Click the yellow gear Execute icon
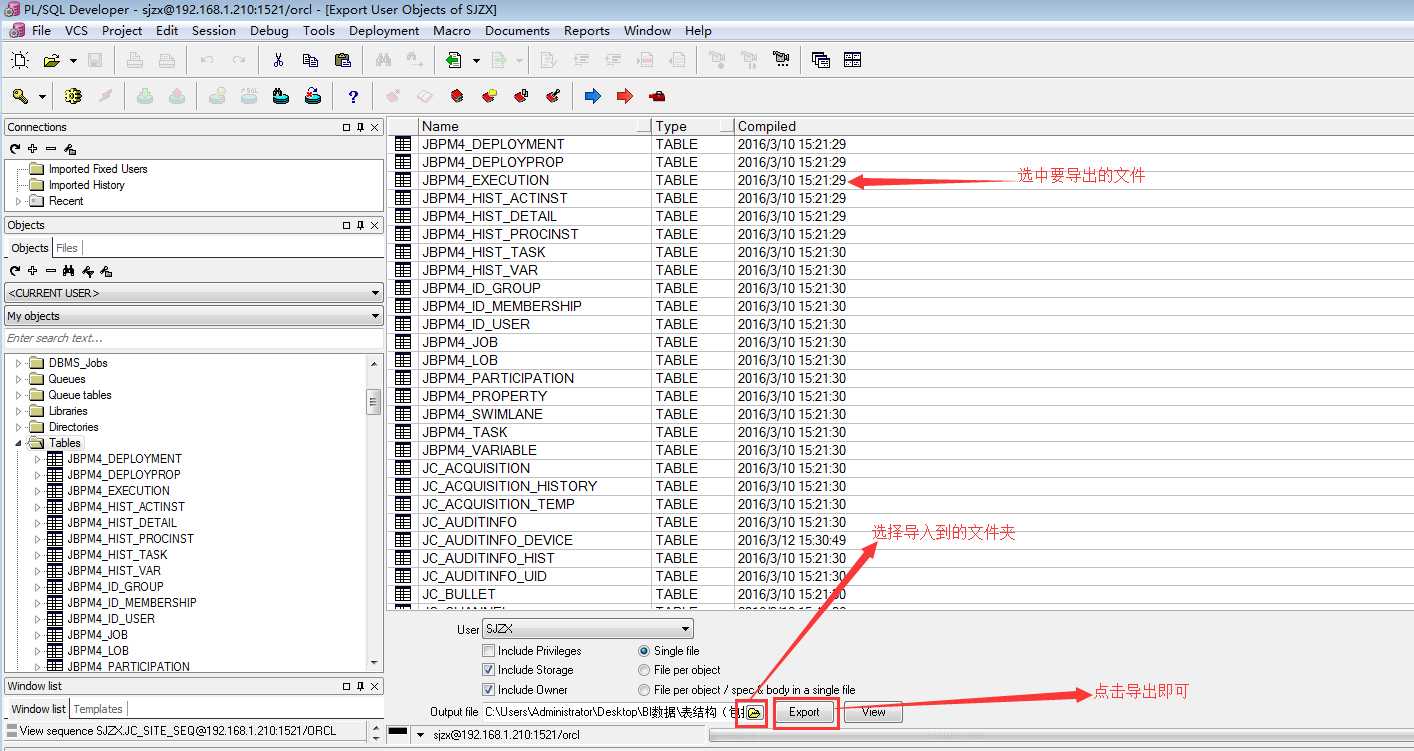The image size is (1414, 751). (73, 96)
